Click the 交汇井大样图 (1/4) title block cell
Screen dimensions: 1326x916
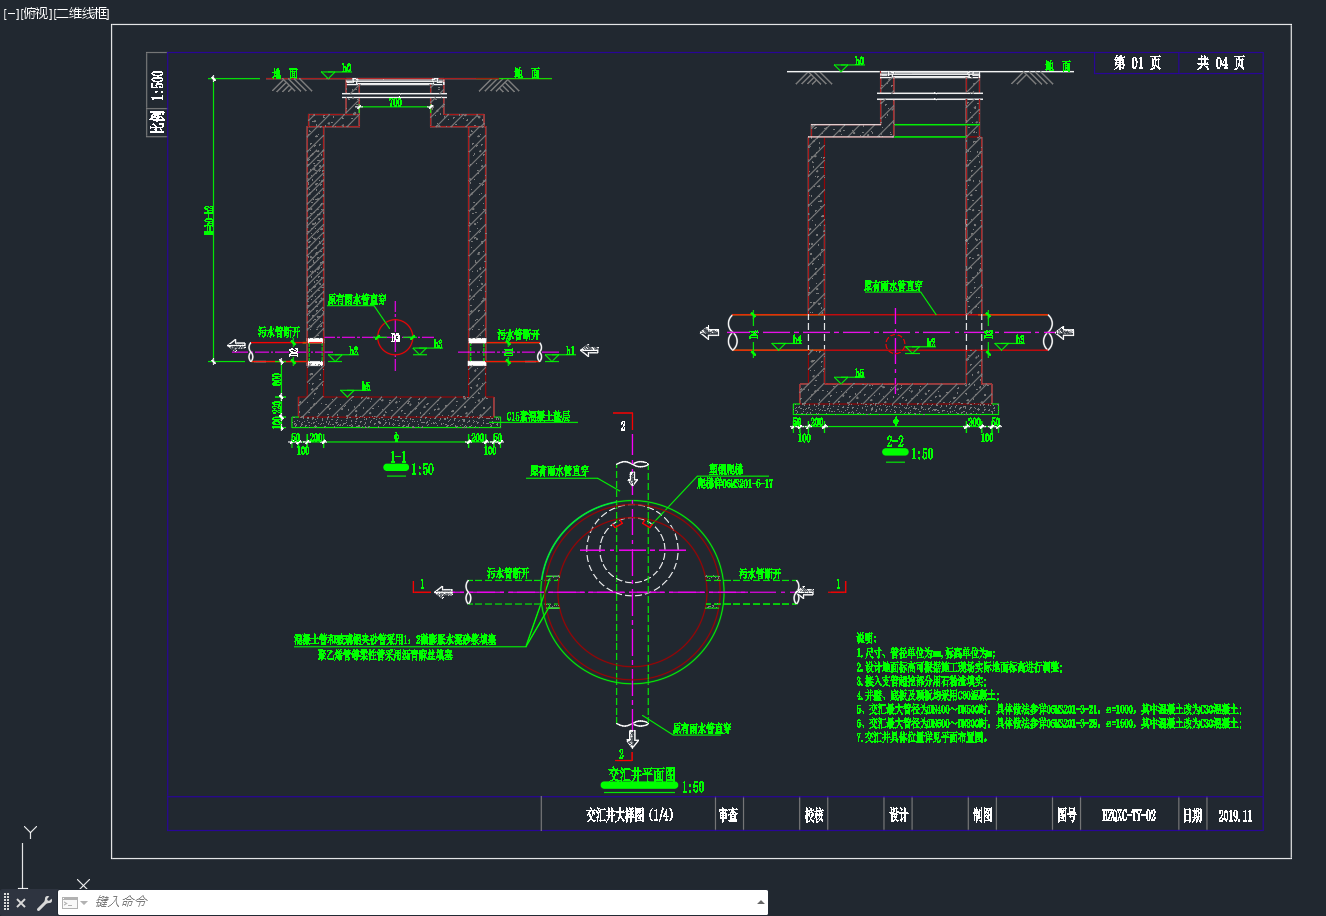(x=629, y=815)
